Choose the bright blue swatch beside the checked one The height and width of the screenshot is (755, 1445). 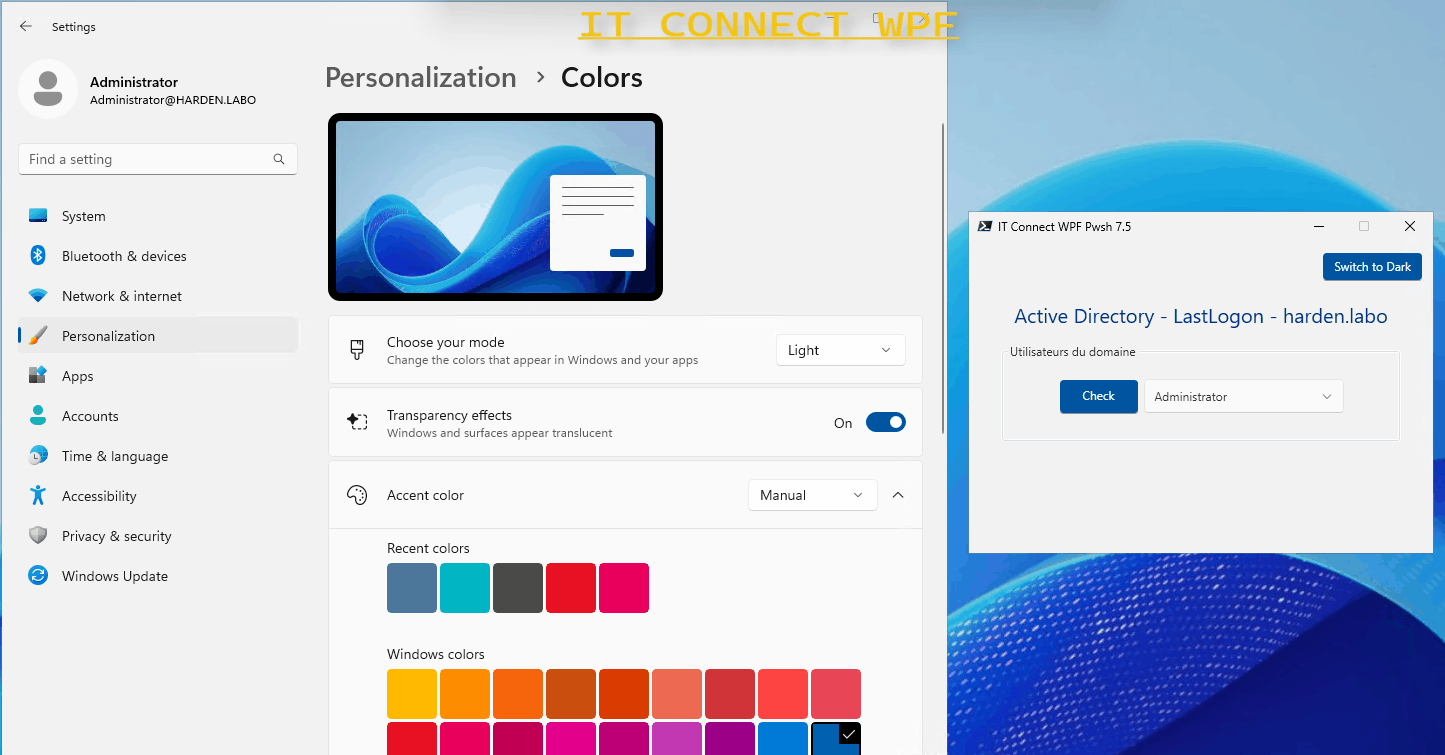[x=783, y=739]
